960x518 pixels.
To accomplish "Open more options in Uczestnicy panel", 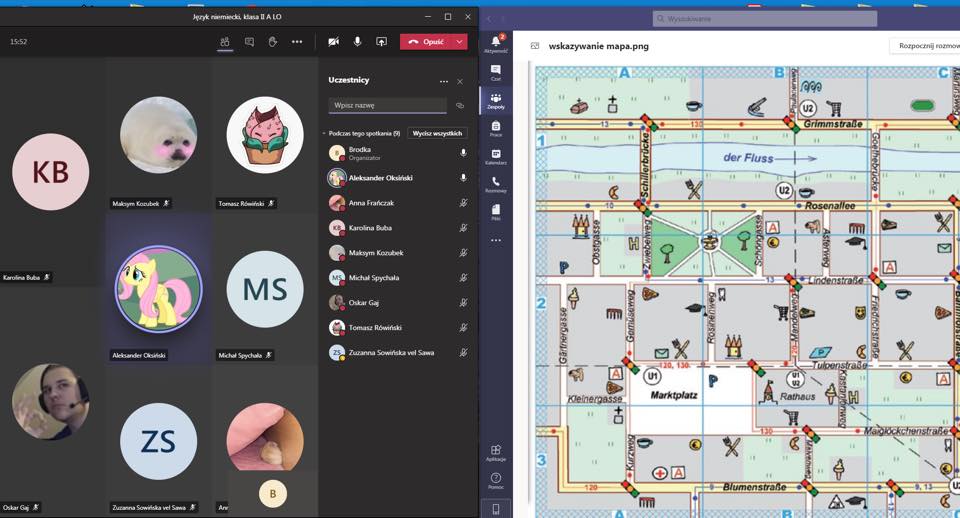I will [443, 81].
